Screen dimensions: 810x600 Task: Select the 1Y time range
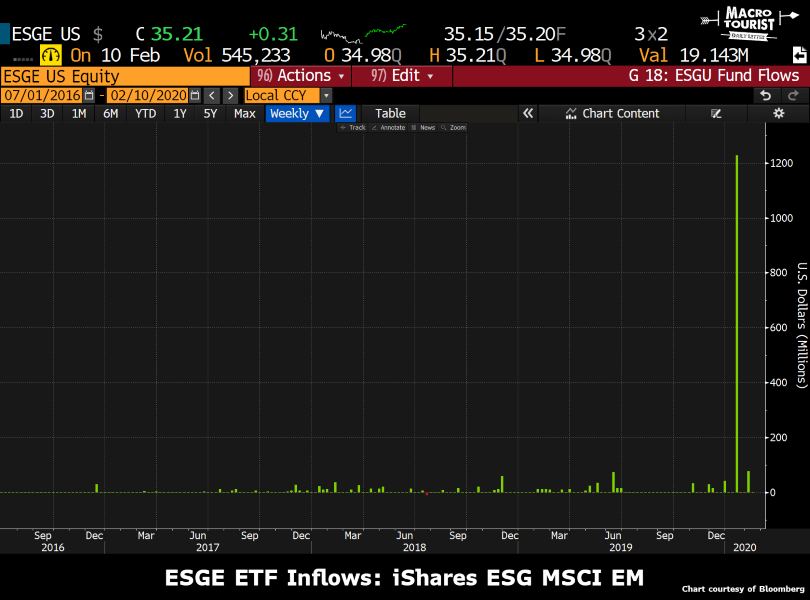(x=179, y=113)
